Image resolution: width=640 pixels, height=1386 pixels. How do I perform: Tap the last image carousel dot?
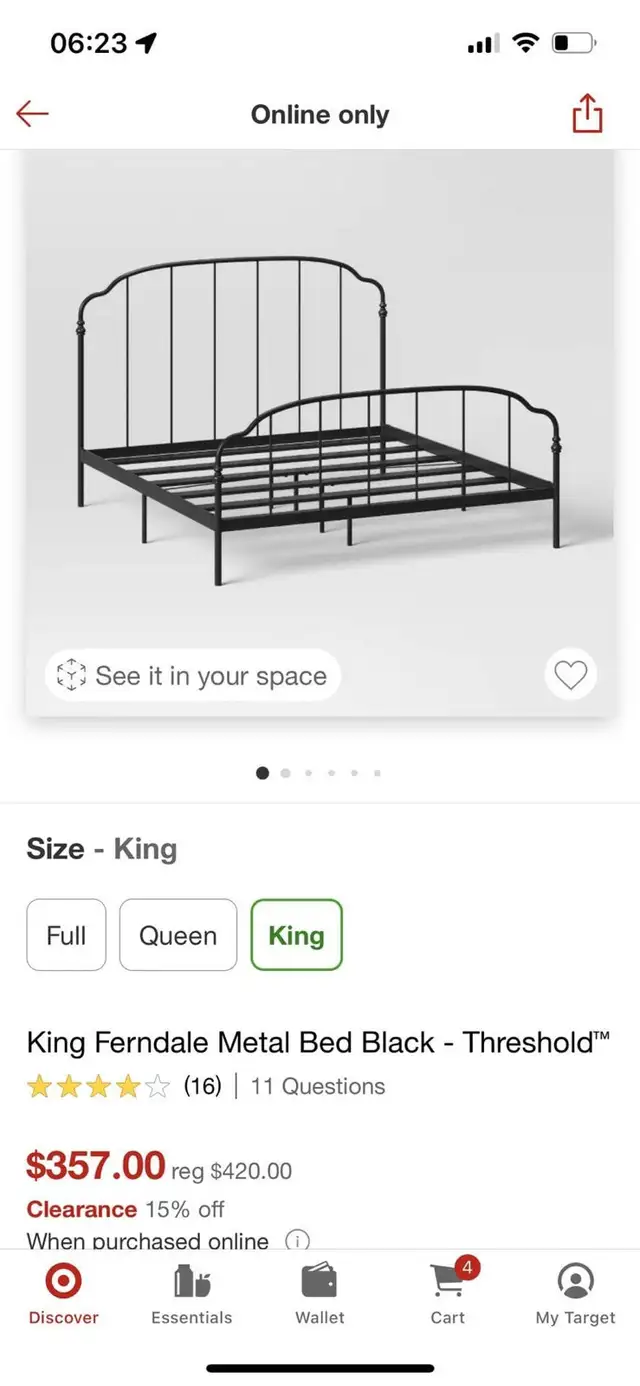[x=377, y=773]
